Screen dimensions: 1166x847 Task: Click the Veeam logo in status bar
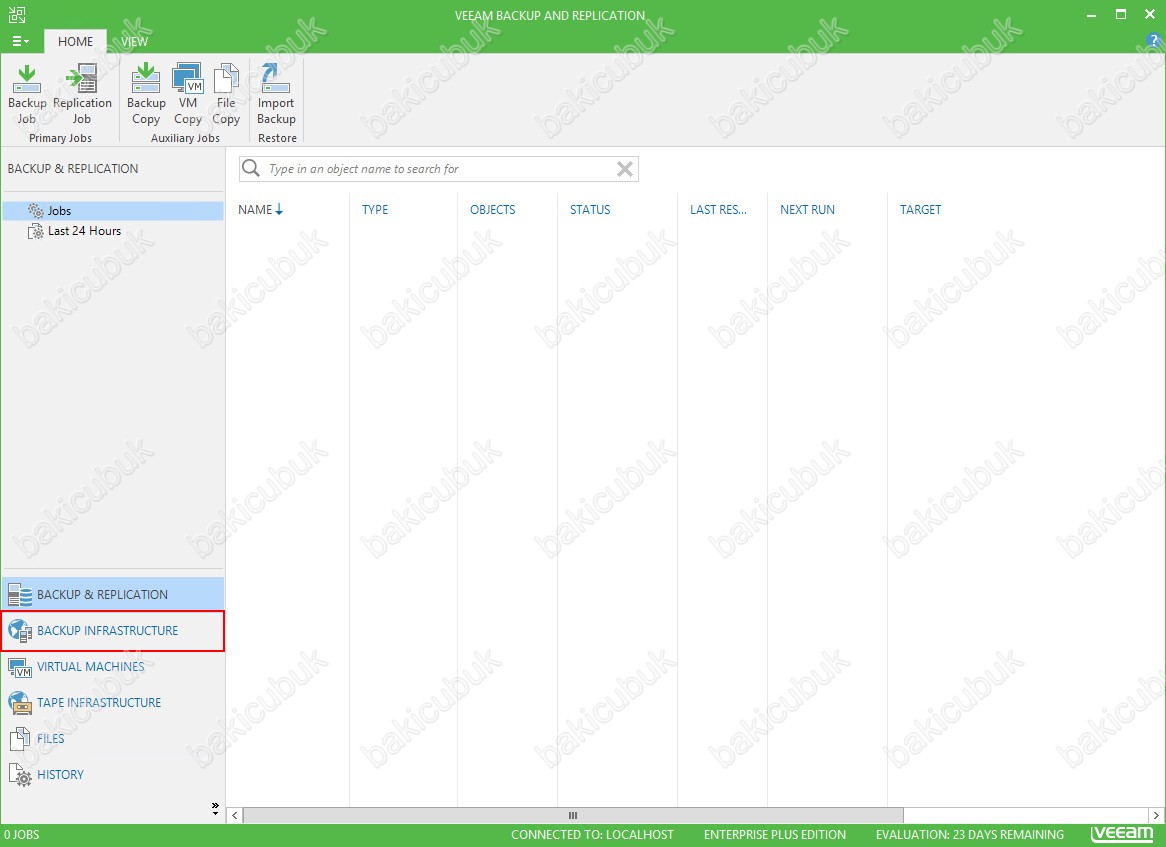coord(1121,834)
